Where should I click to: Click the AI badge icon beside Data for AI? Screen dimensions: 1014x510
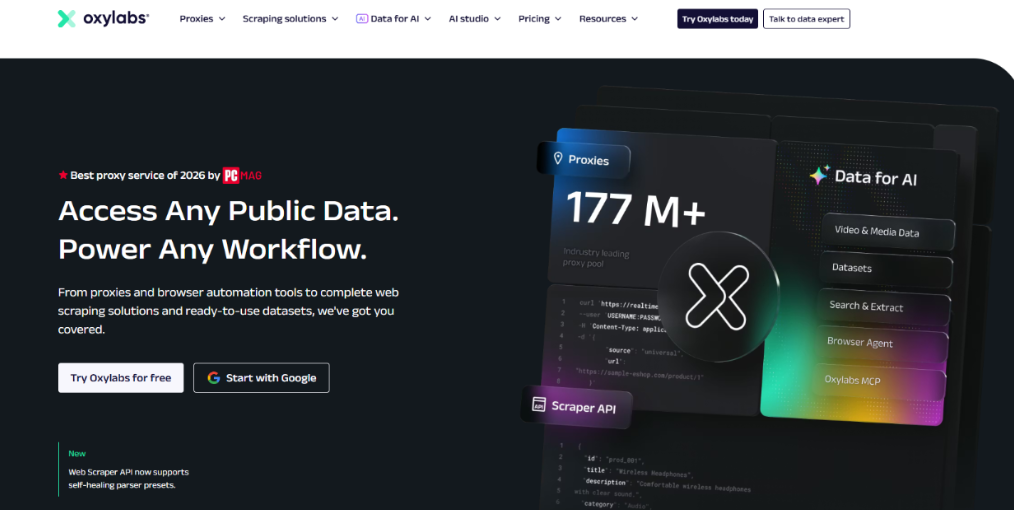point(362,19)
